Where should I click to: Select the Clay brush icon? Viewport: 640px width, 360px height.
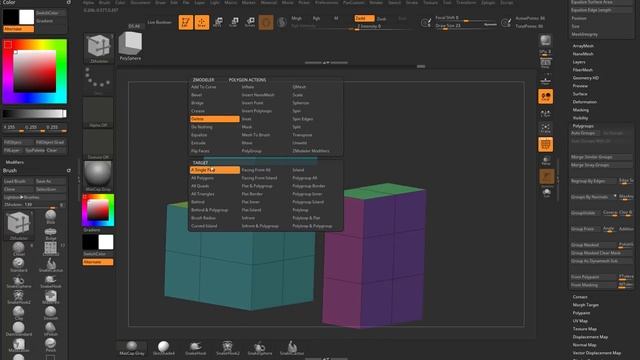point(18,313)
